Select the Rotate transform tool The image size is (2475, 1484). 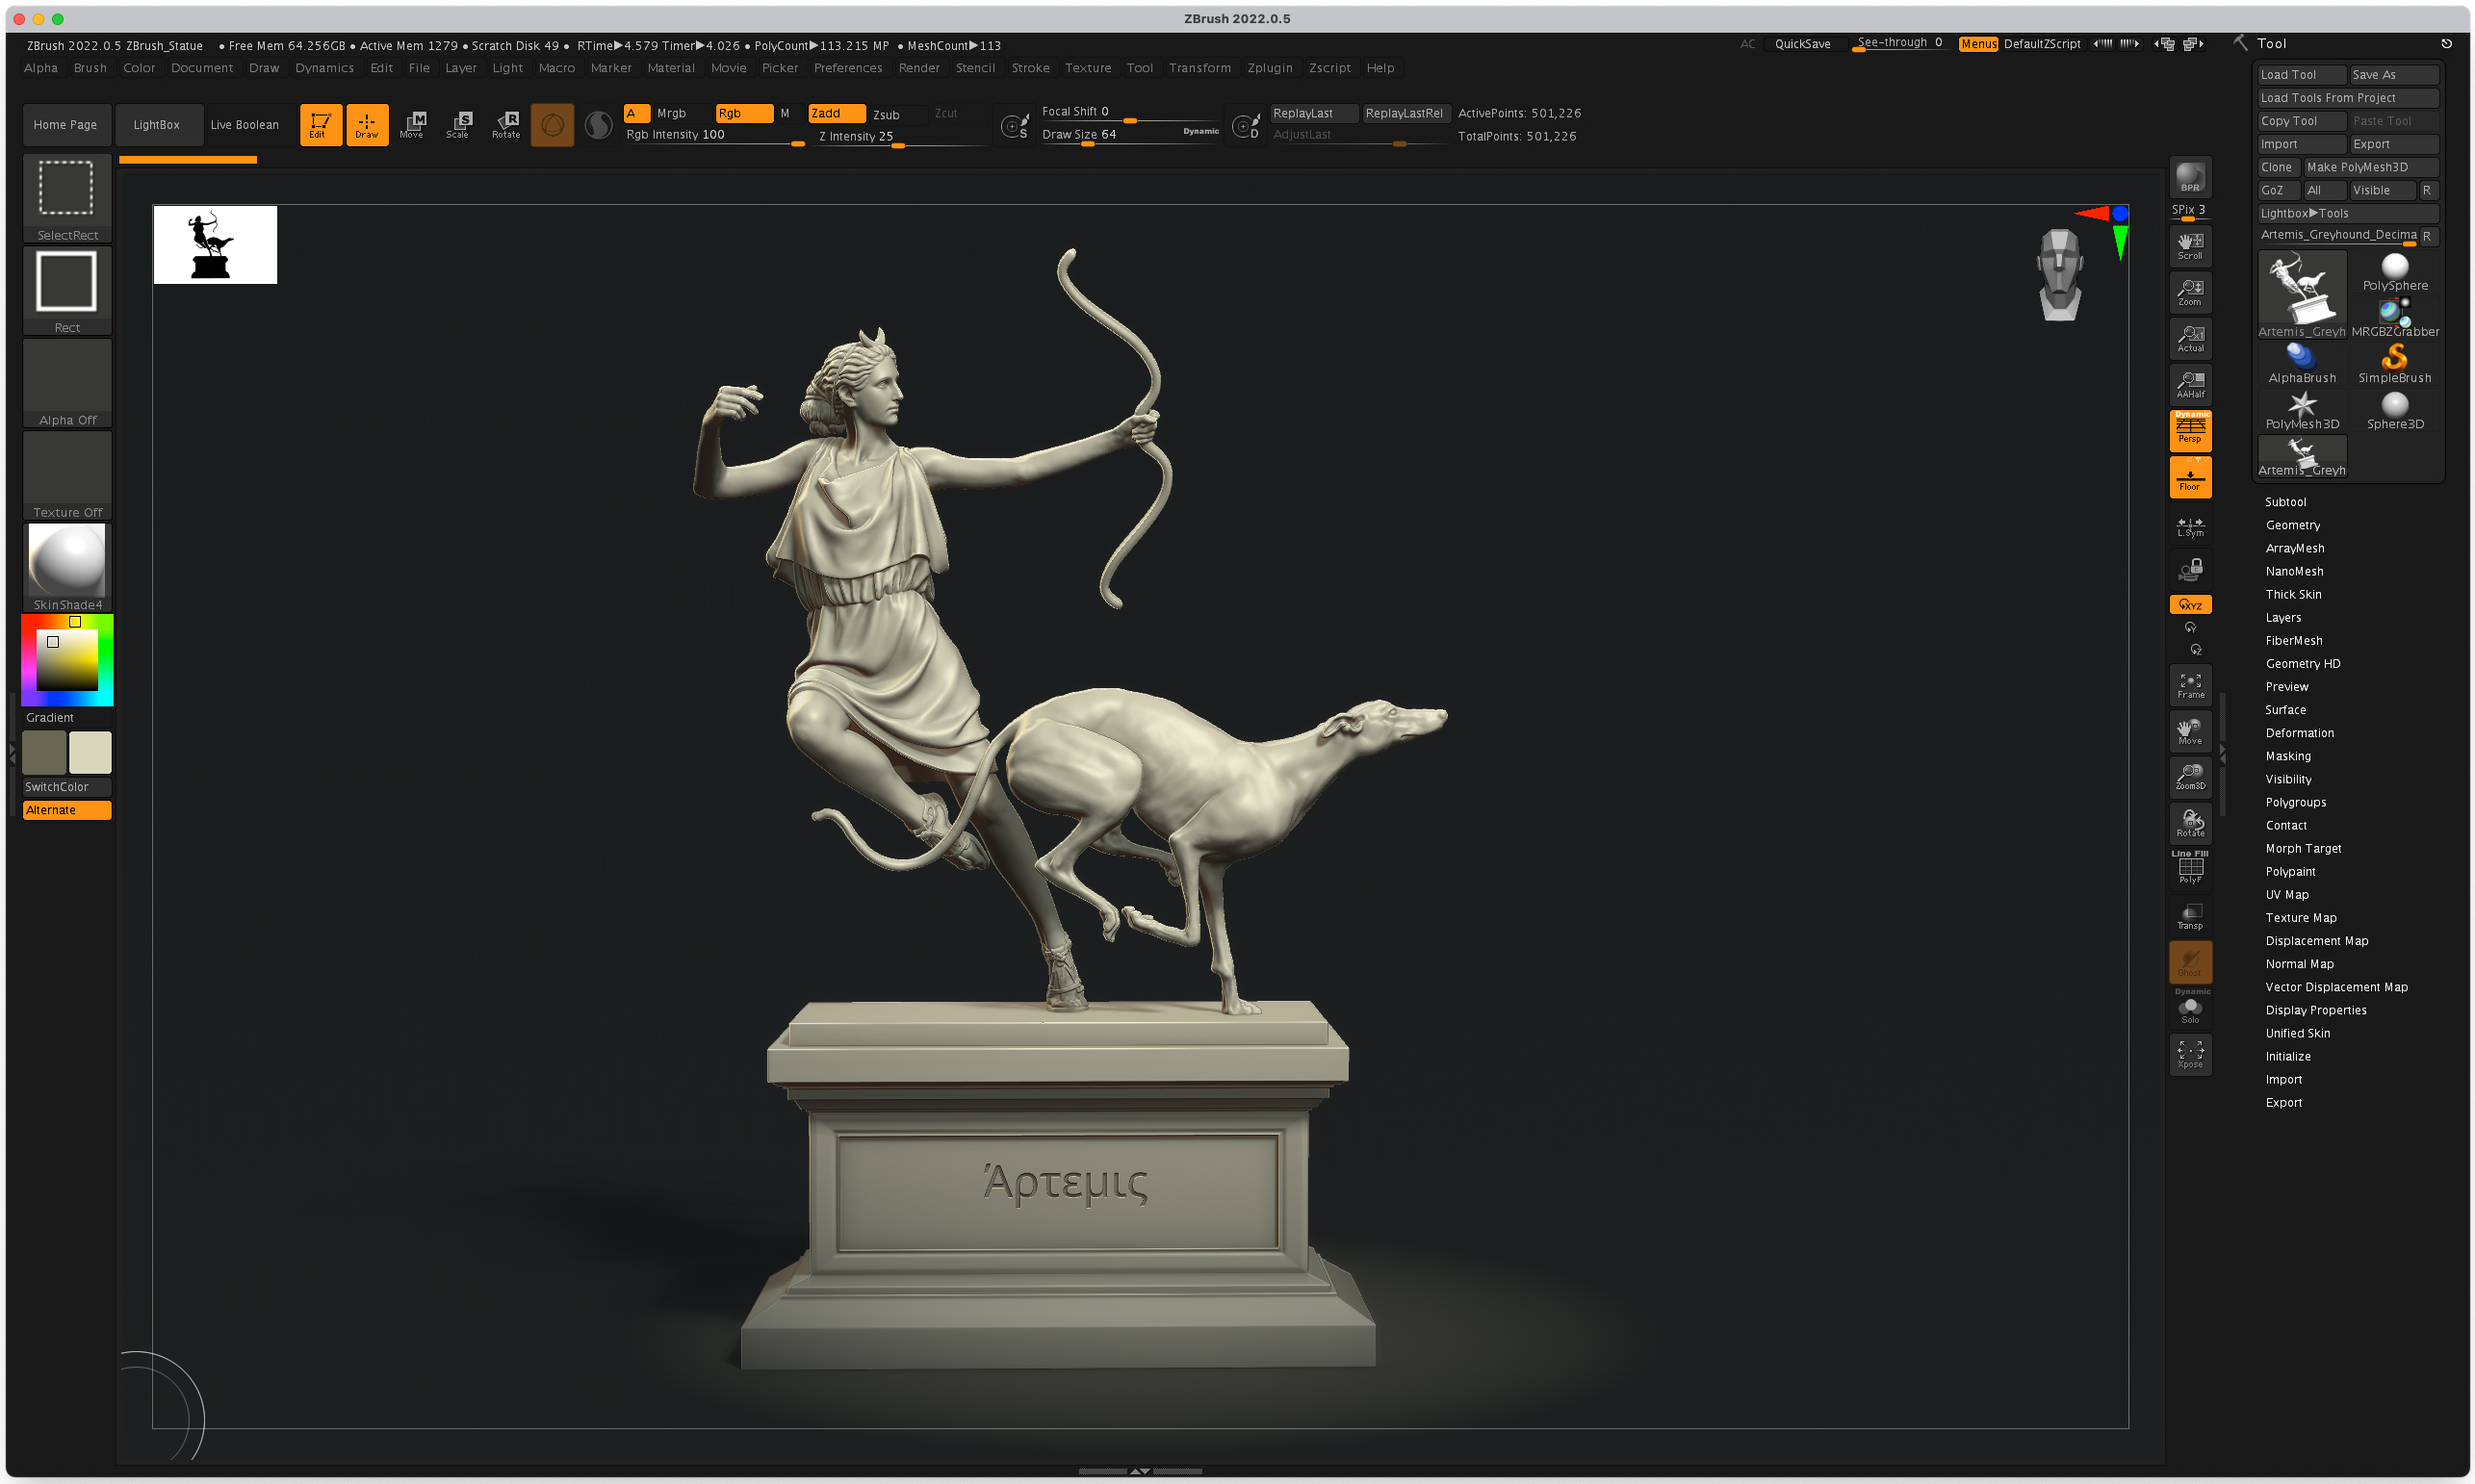[x=506, y=124]
